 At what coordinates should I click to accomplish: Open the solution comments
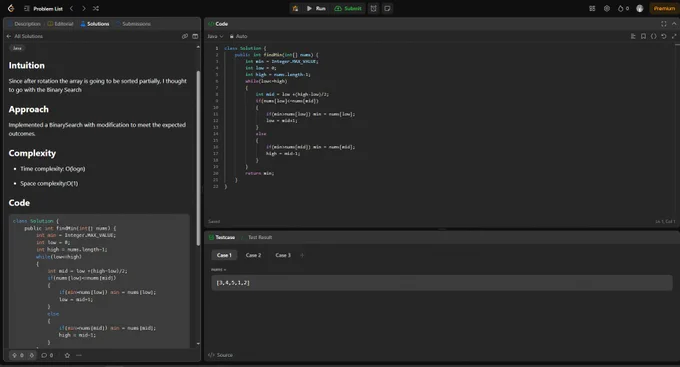(x=47, y=355)
